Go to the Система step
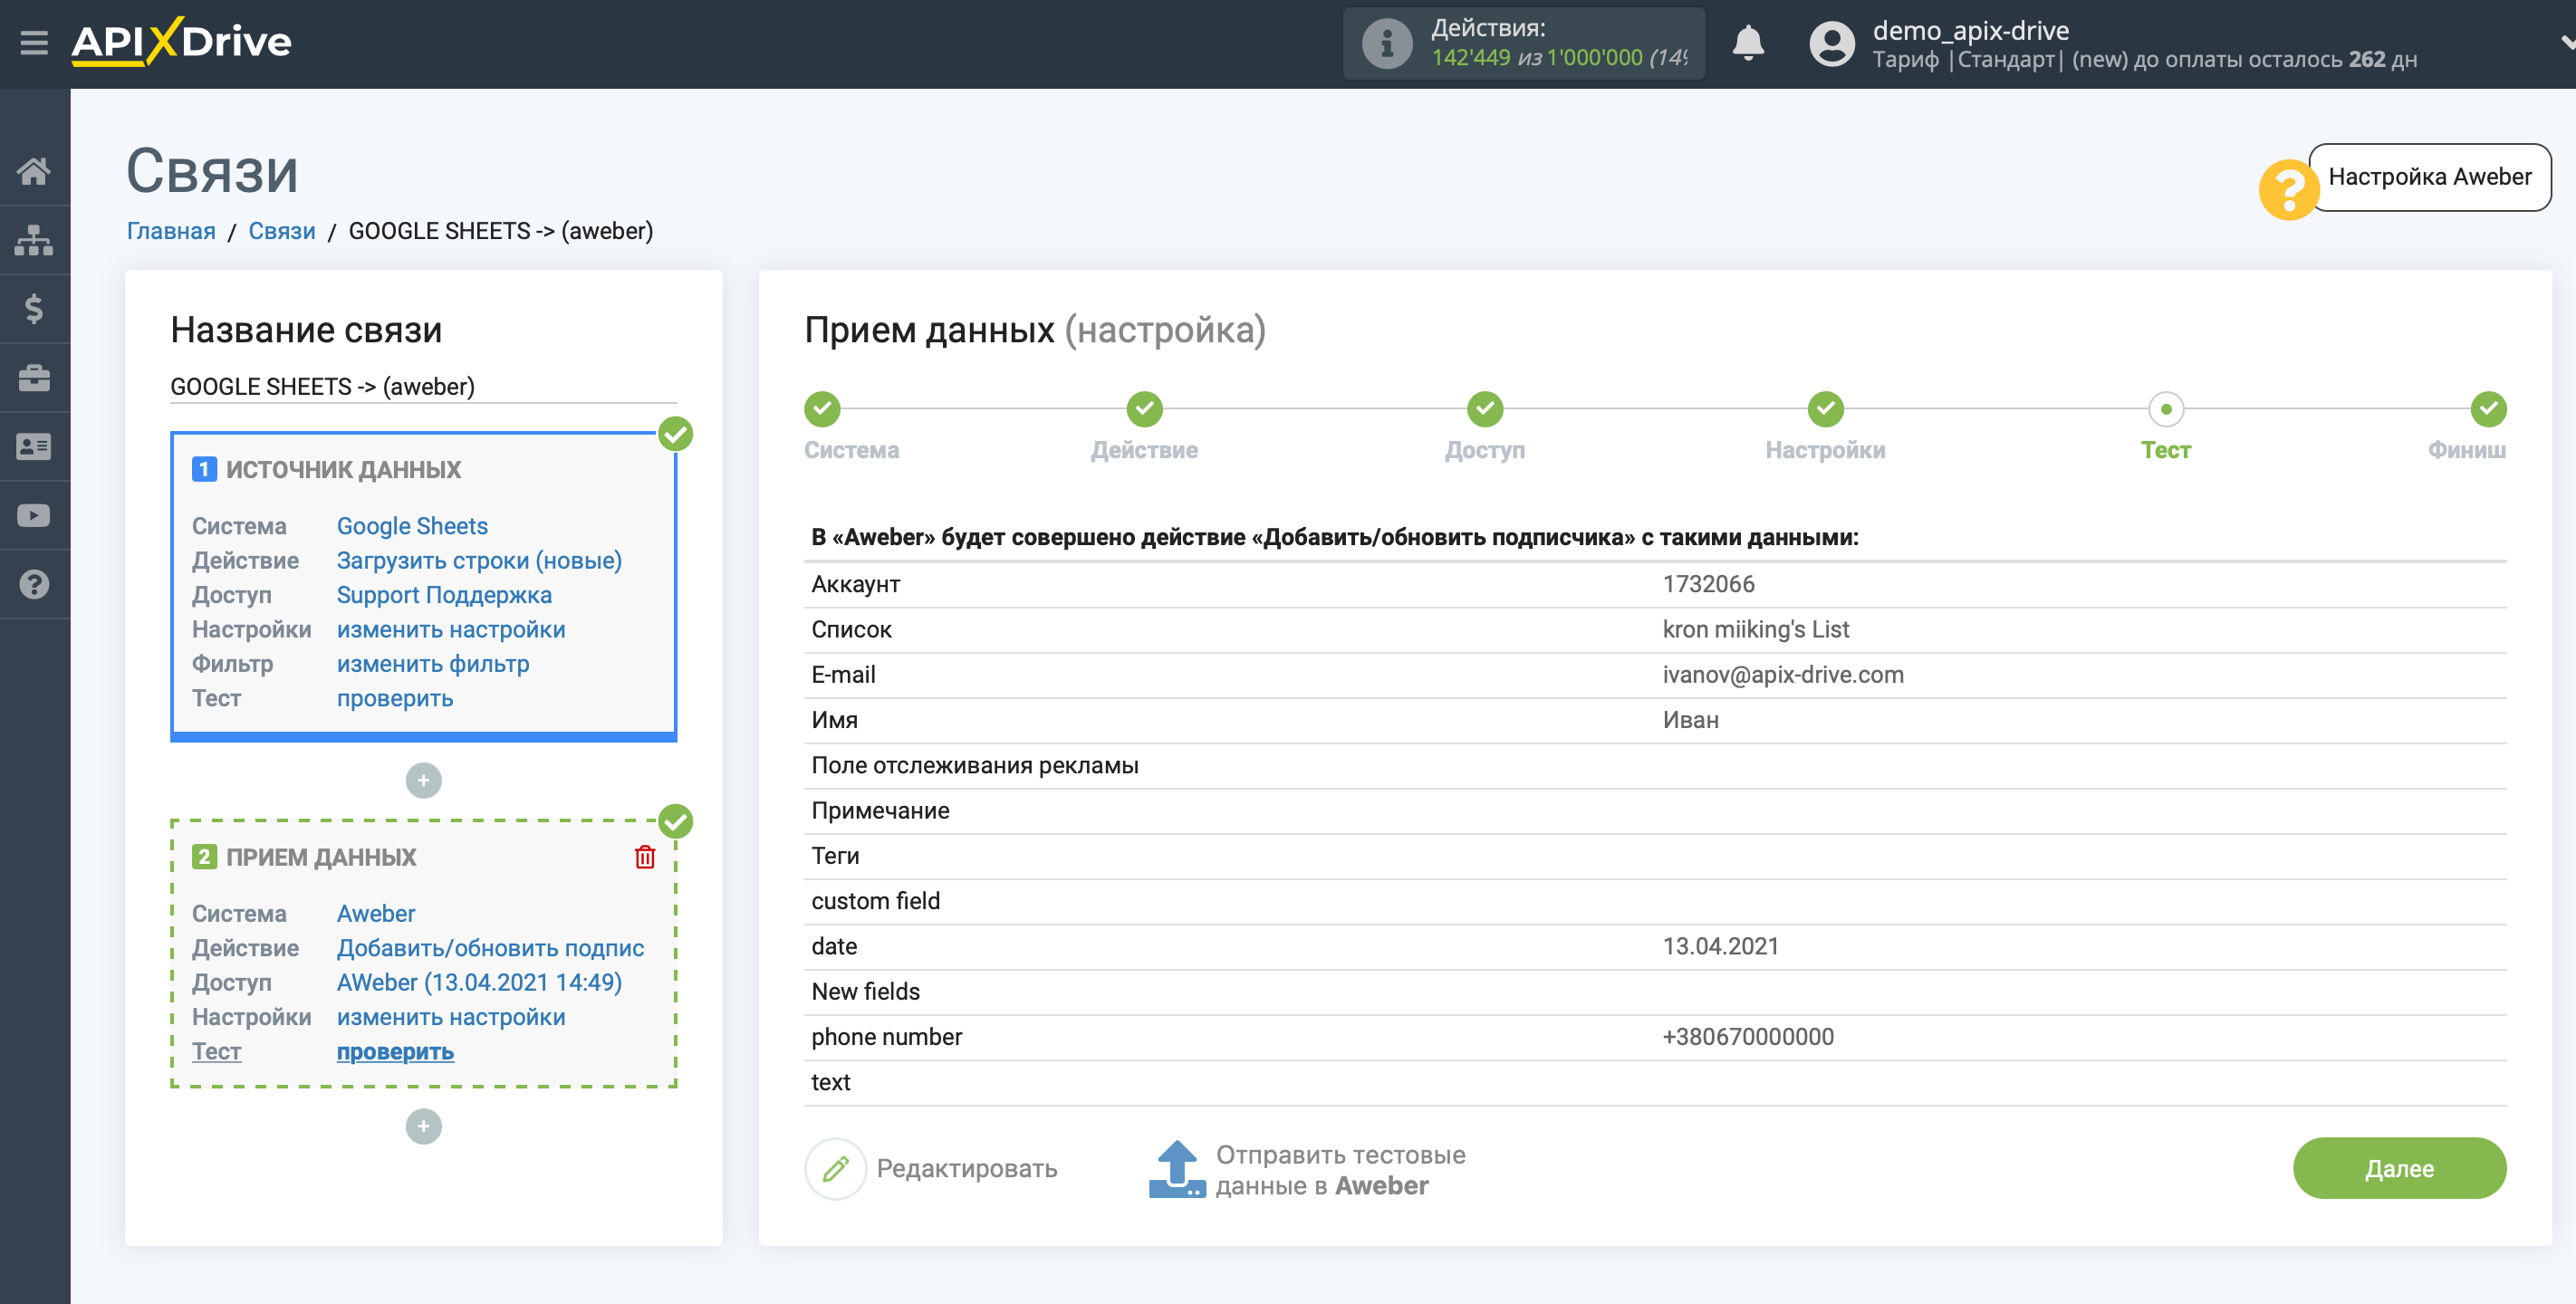The width and height of the screenshot is (2576, 1304). [822, 408]
